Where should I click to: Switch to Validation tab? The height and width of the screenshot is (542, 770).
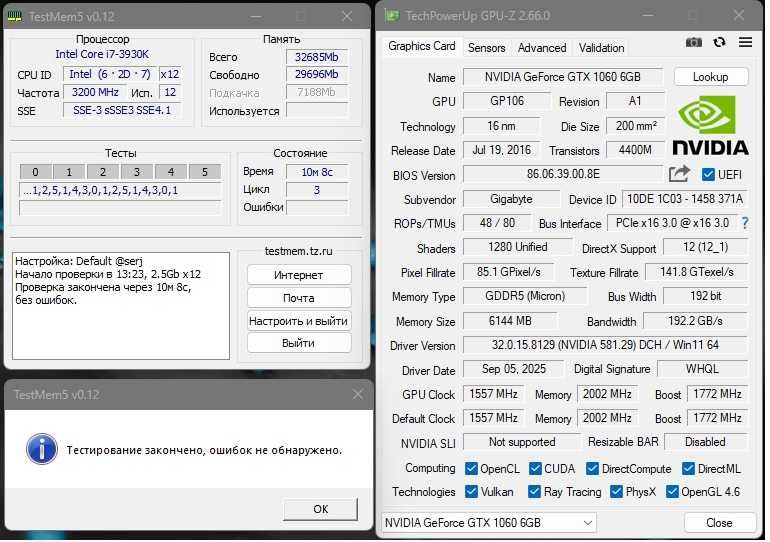(601, 48)
